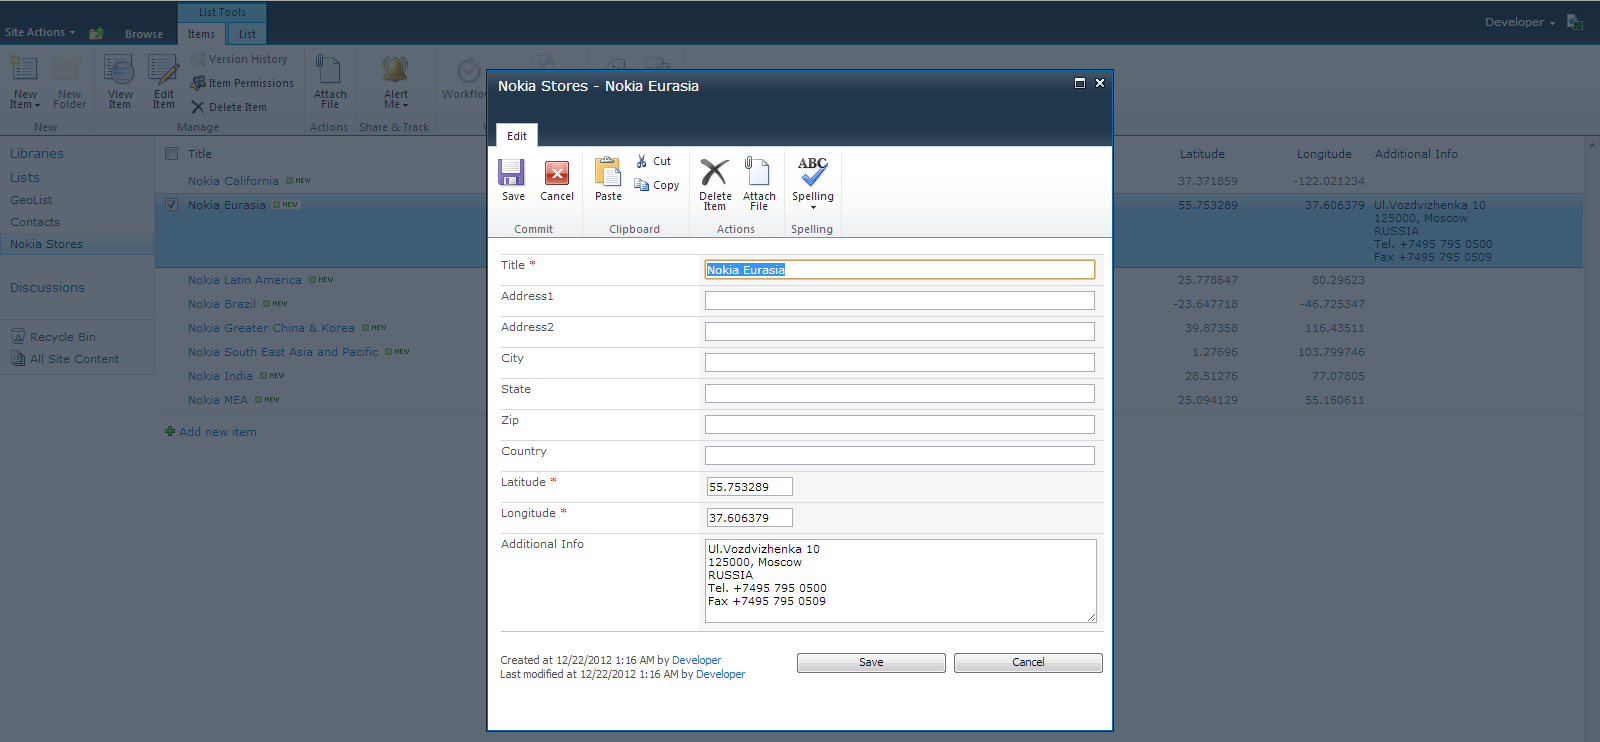Viewport: 1600px width, 742px height.
Task: Open the Developer user menu
Action: point(1519,22)
